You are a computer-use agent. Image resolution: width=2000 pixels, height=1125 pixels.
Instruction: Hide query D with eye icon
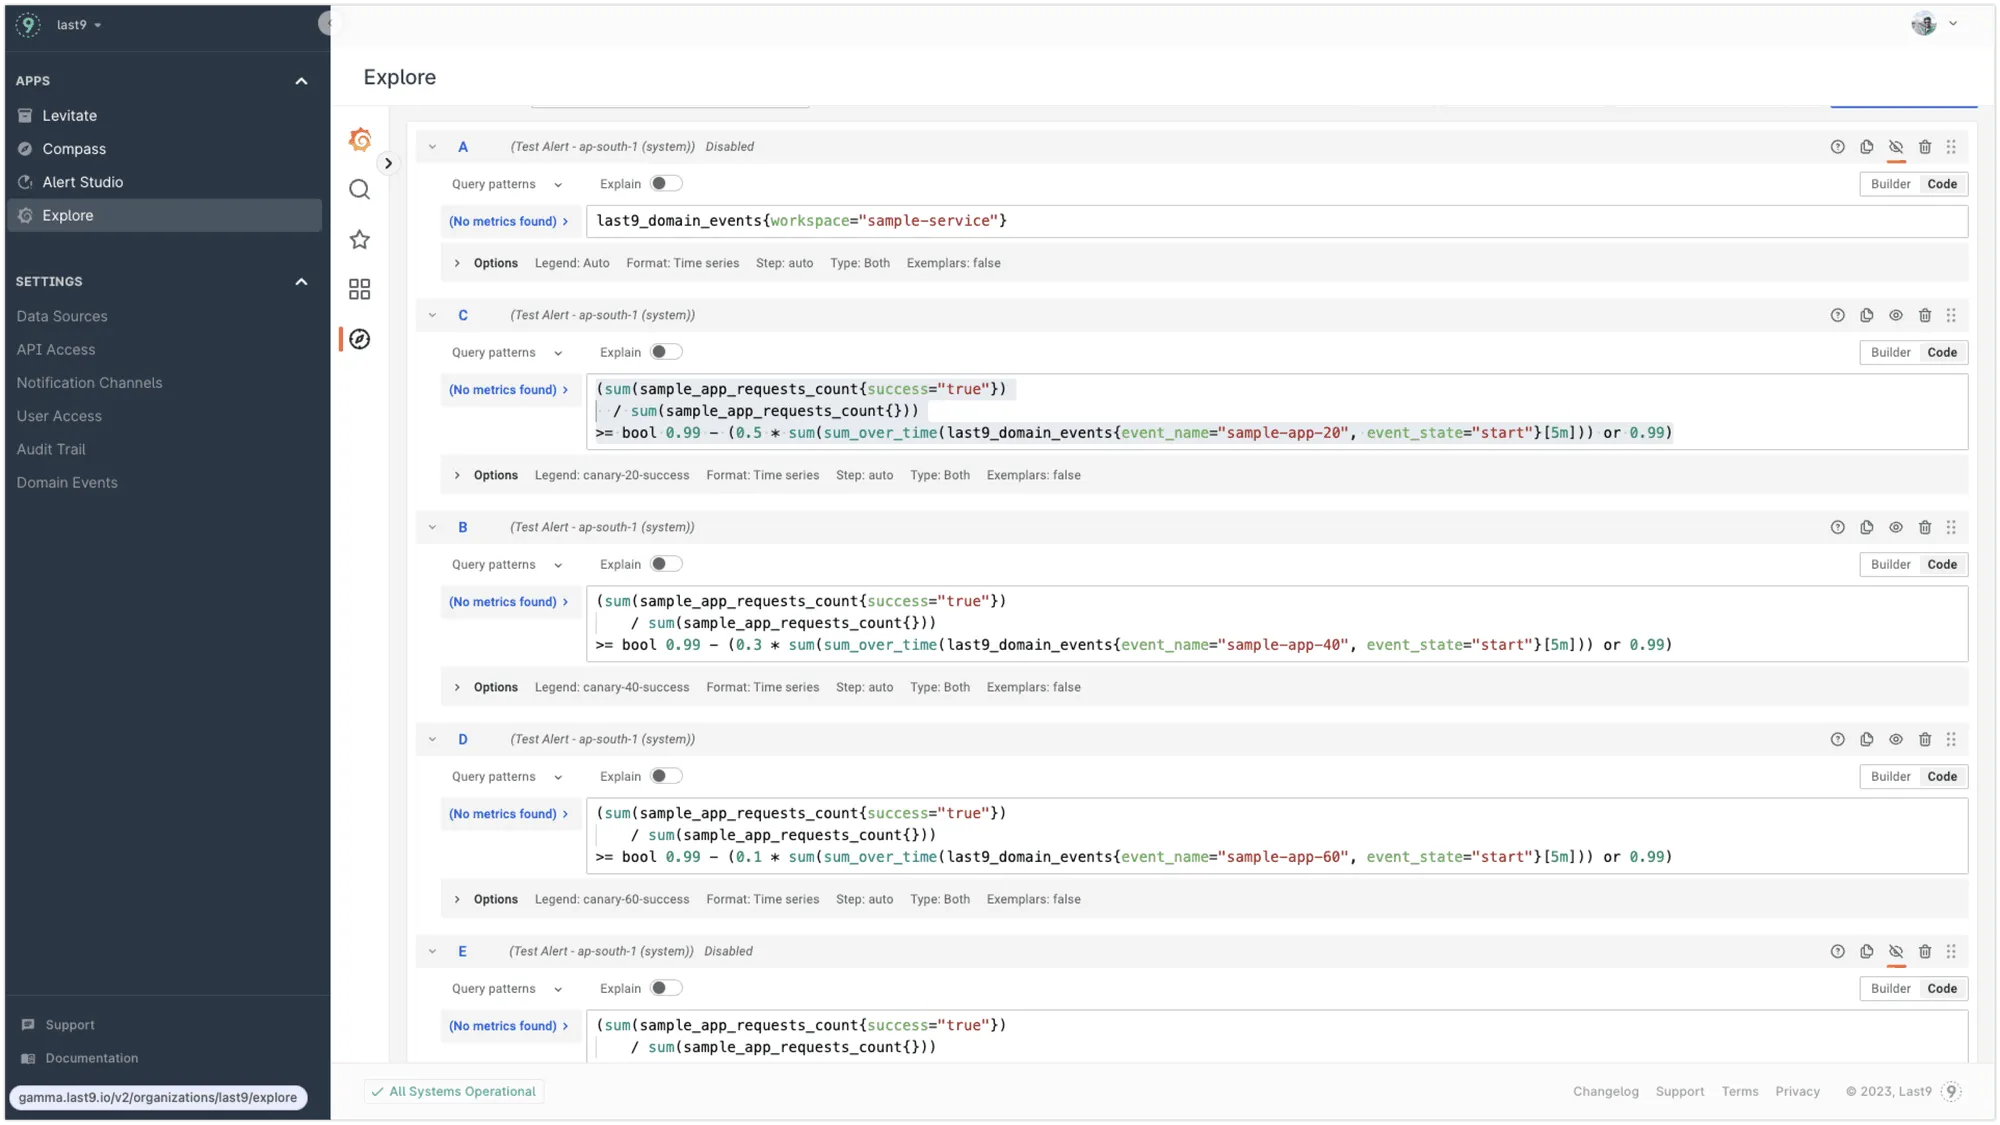click(x=1895, y=739)
